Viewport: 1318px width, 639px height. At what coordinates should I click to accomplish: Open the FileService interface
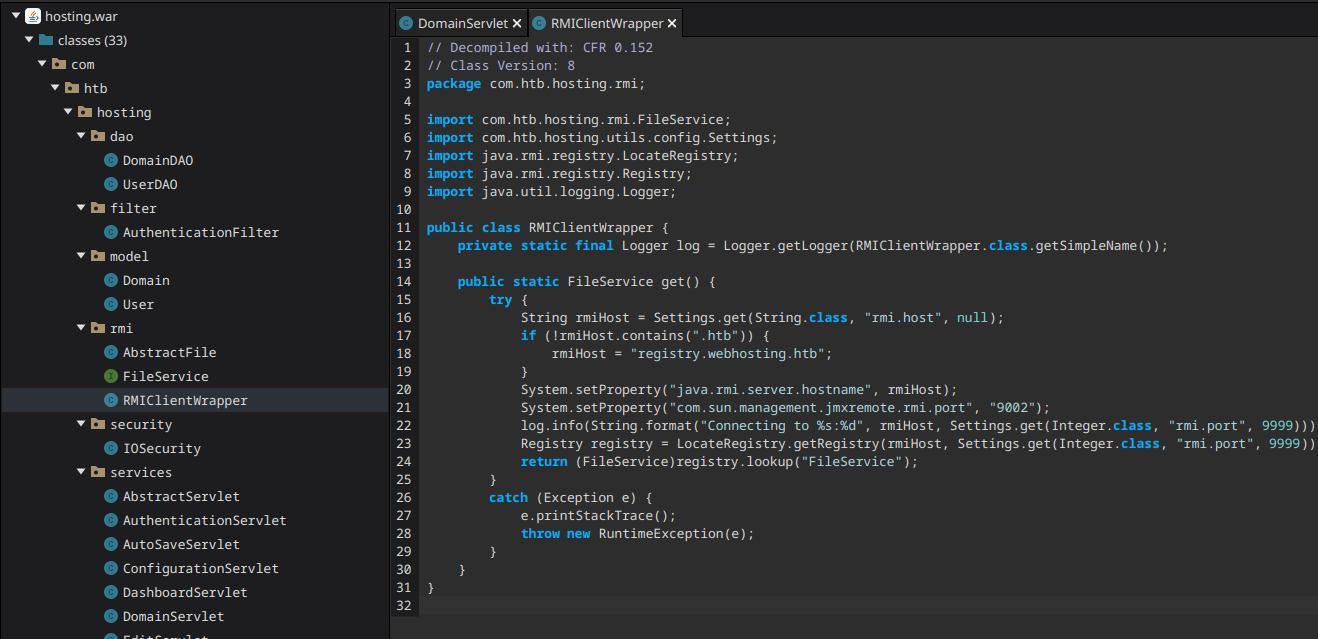pyautogui.click(x=166, y=376)
